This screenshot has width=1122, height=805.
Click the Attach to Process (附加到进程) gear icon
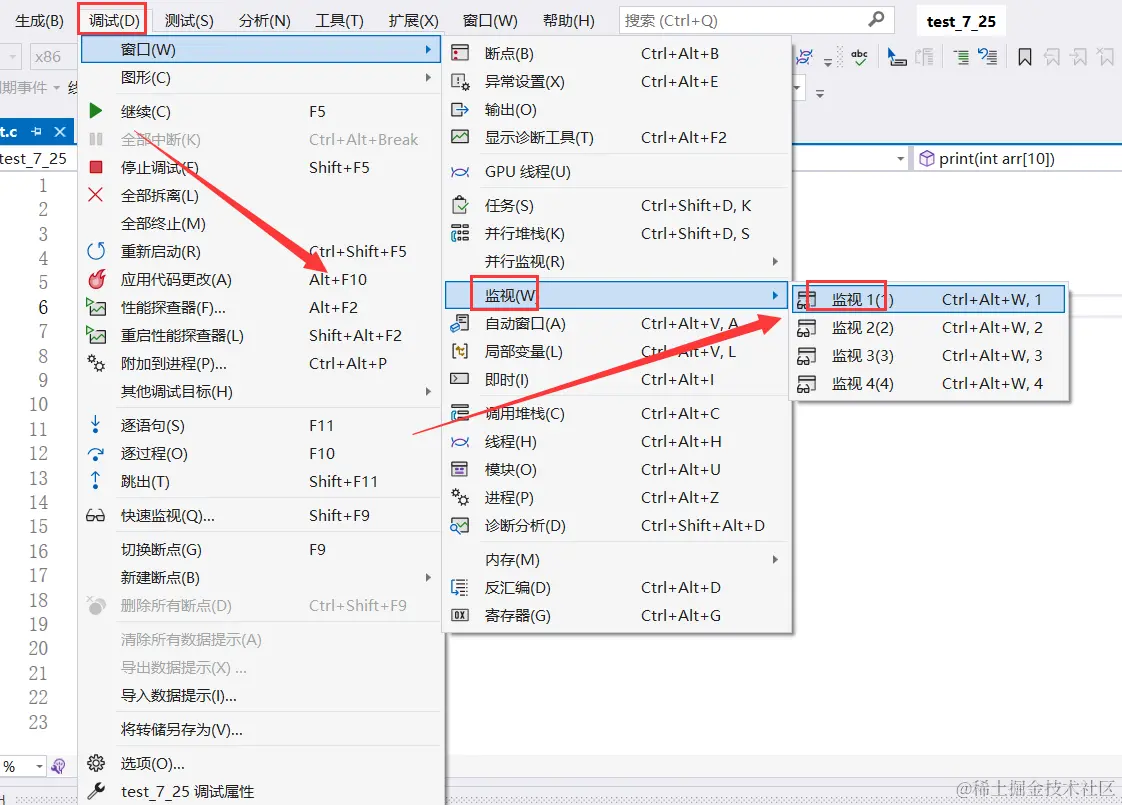click(x=96, y=364)
